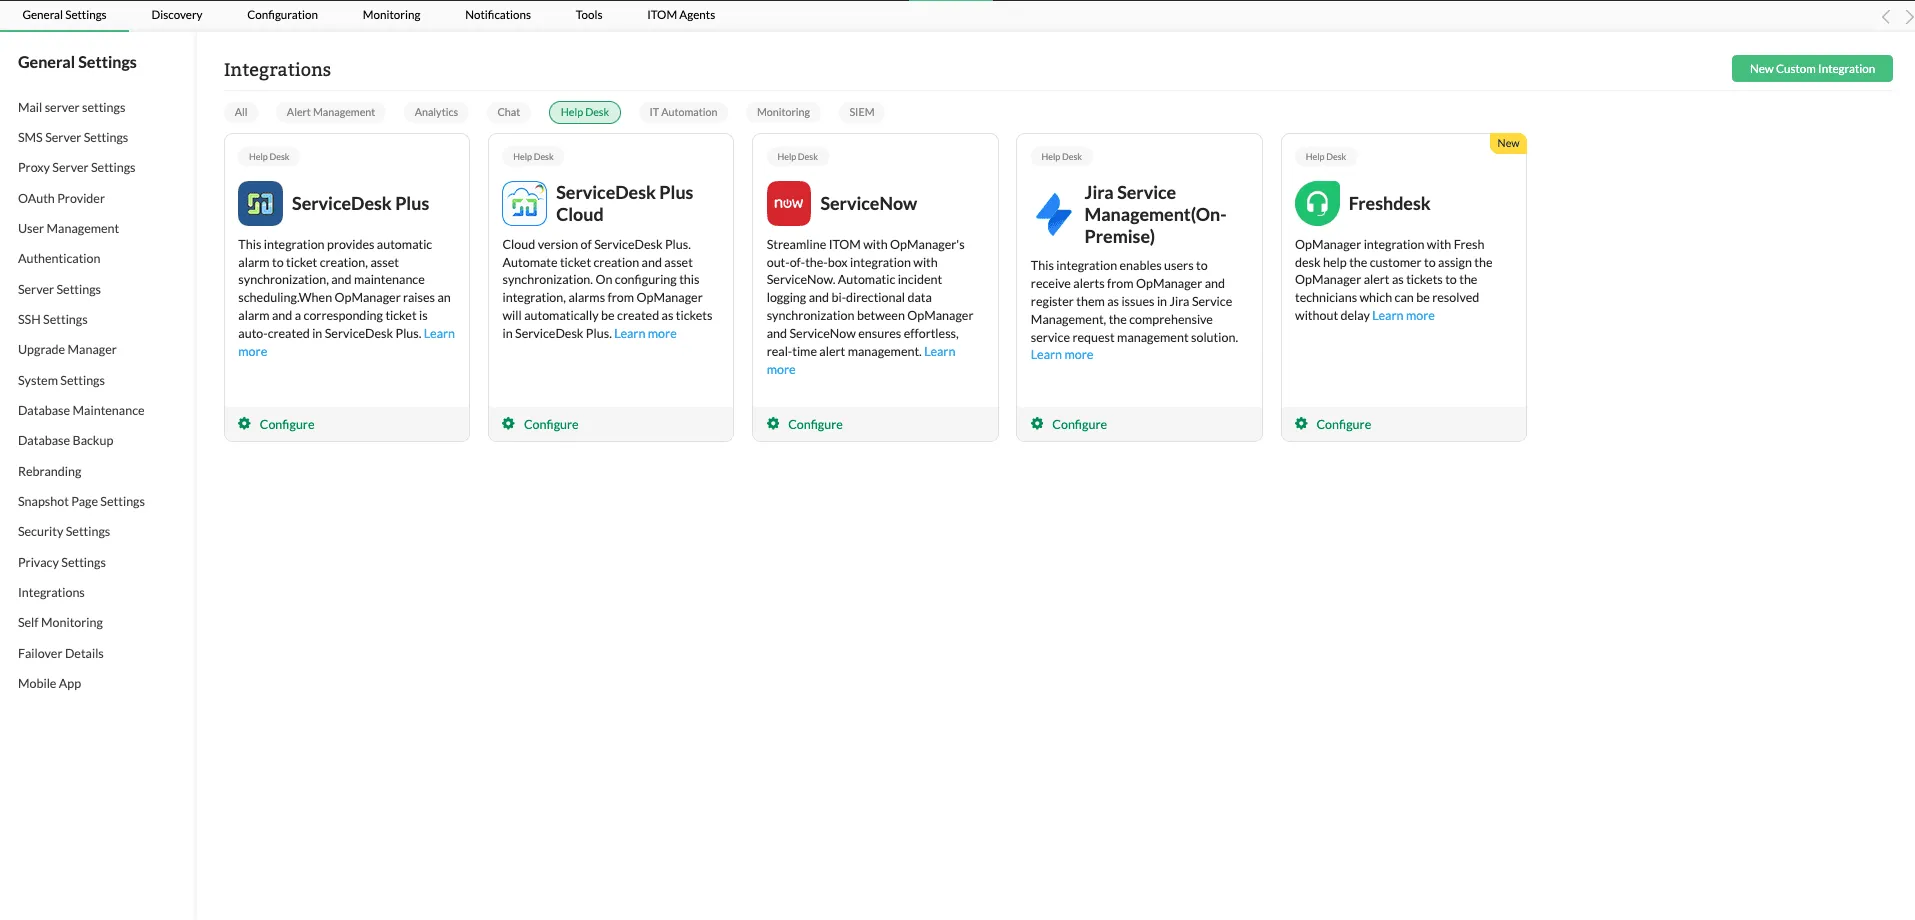
Task: Filter integrations by Analytics
Action: (436, 112)
